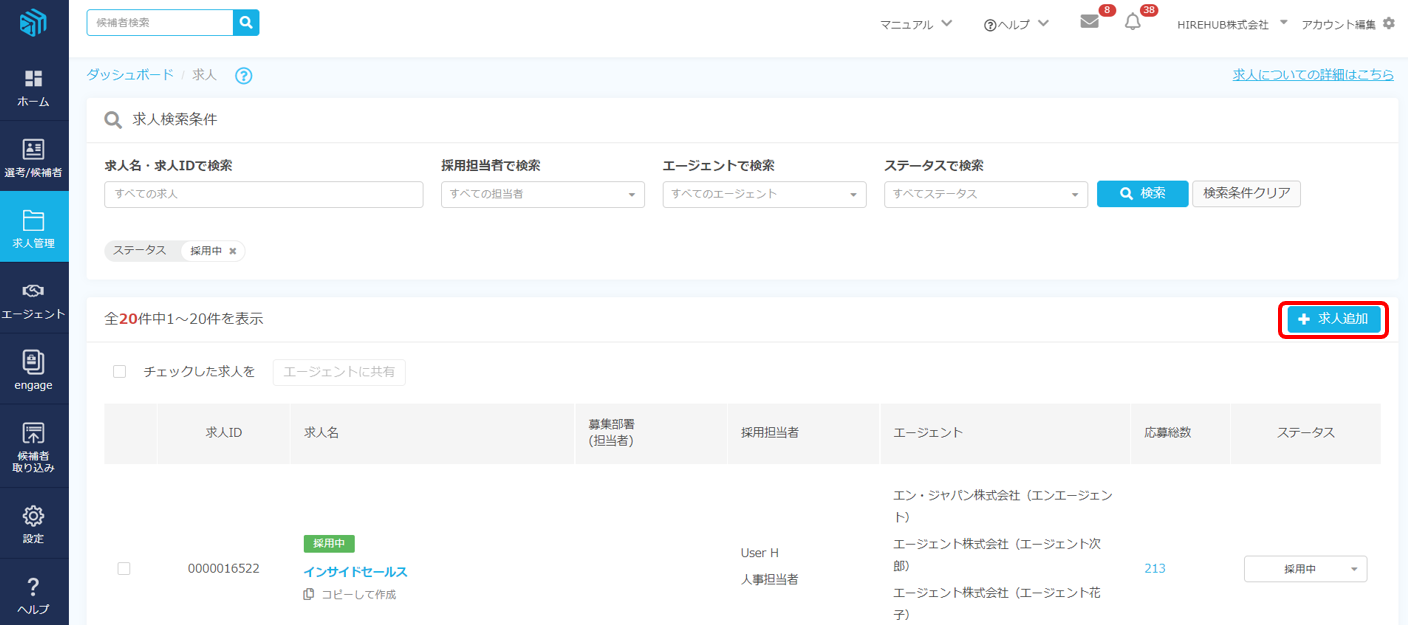Open the マニュアル menu in header
The image size is (1408, 625).
(x=916, y=24)
